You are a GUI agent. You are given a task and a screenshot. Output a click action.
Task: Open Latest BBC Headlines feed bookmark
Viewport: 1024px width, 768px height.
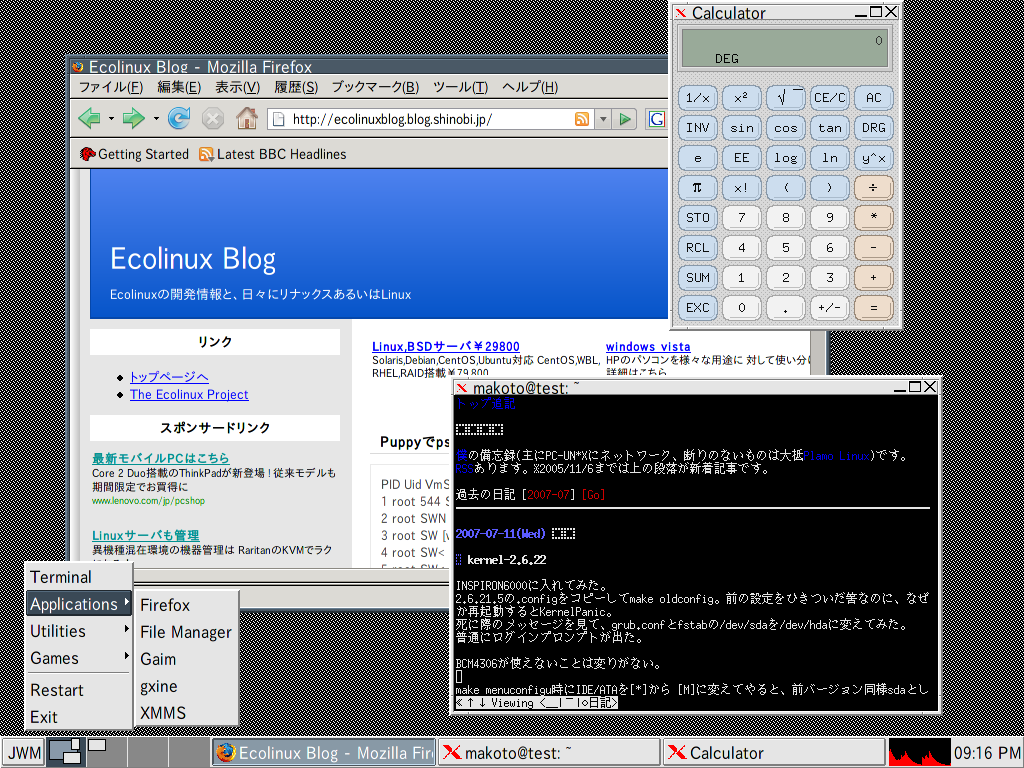(x=272, y=154)
